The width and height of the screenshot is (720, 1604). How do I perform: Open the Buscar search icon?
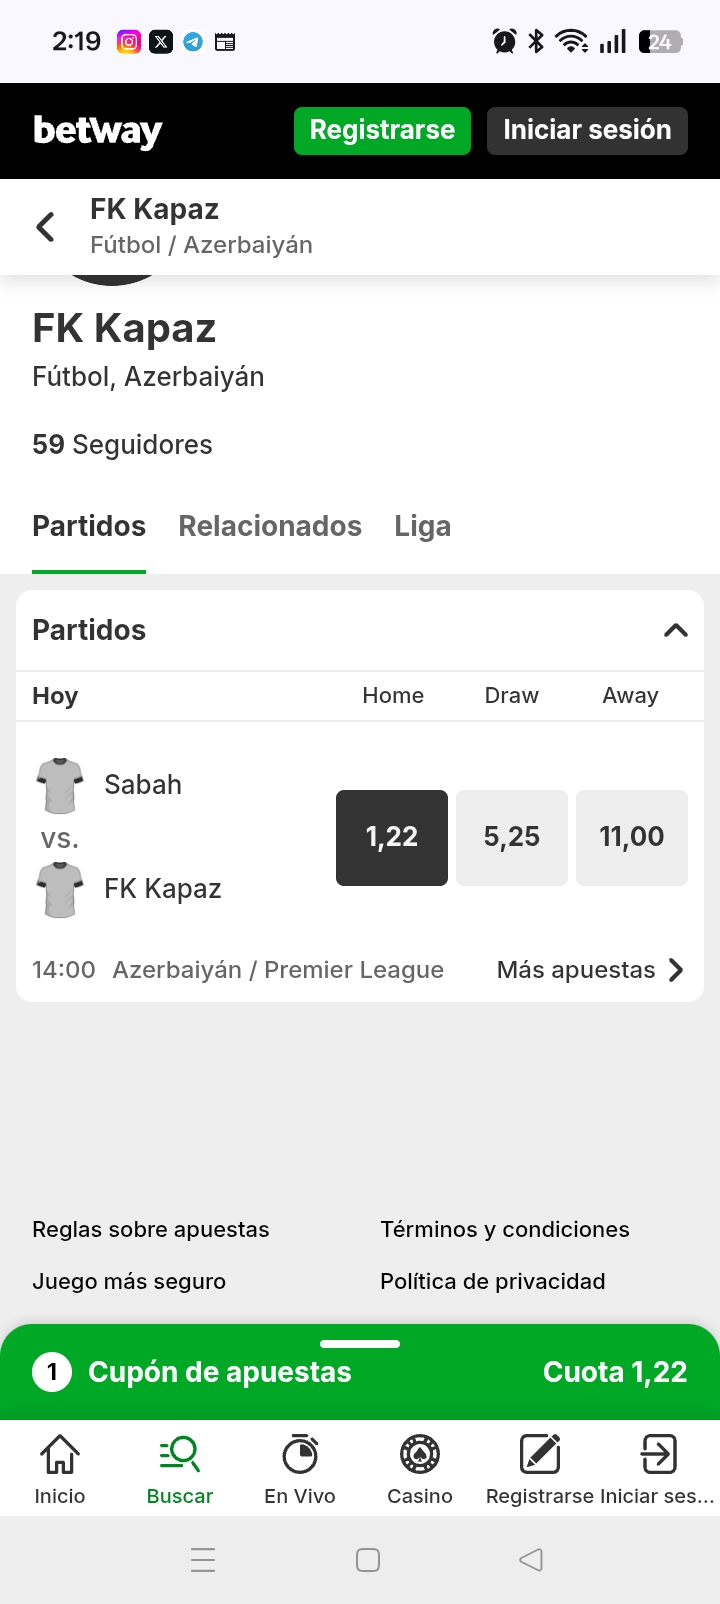pos(180,1455)
